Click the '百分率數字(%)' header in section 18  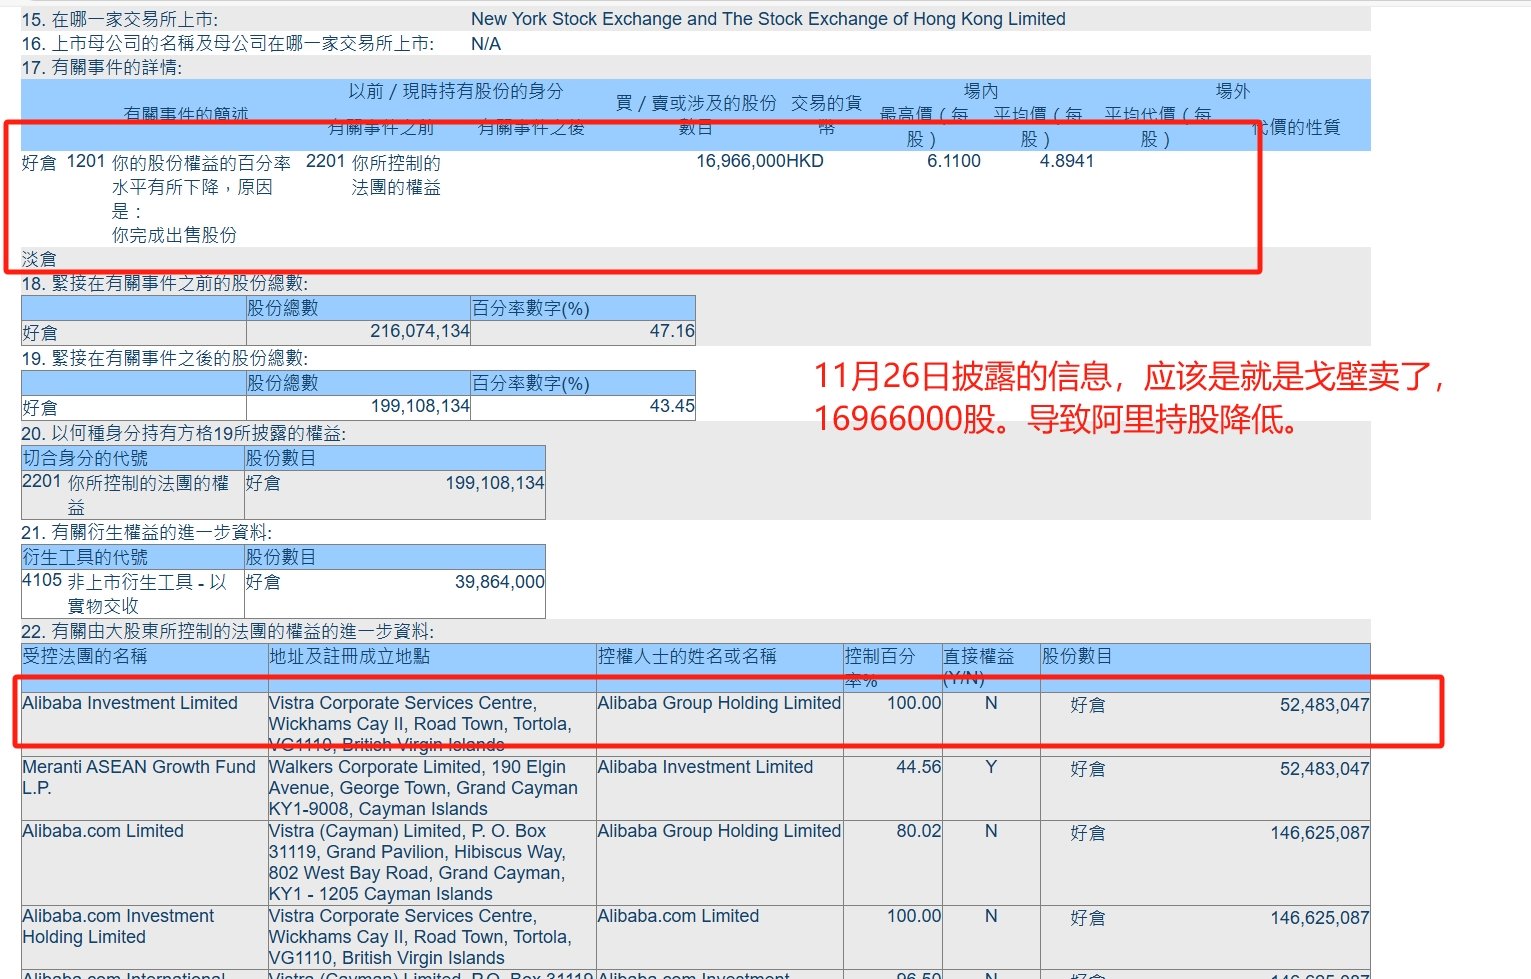click(531, 309)
